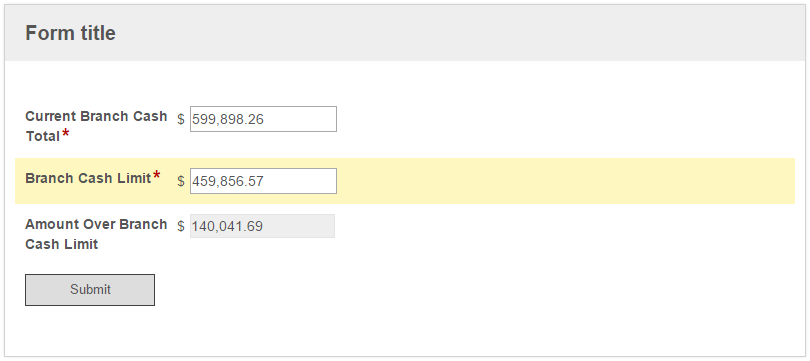The height and width of the screenshot is (361, 810).
Task: Click the dollar sign before the 459,856.57 field
Action: point(181,181)
